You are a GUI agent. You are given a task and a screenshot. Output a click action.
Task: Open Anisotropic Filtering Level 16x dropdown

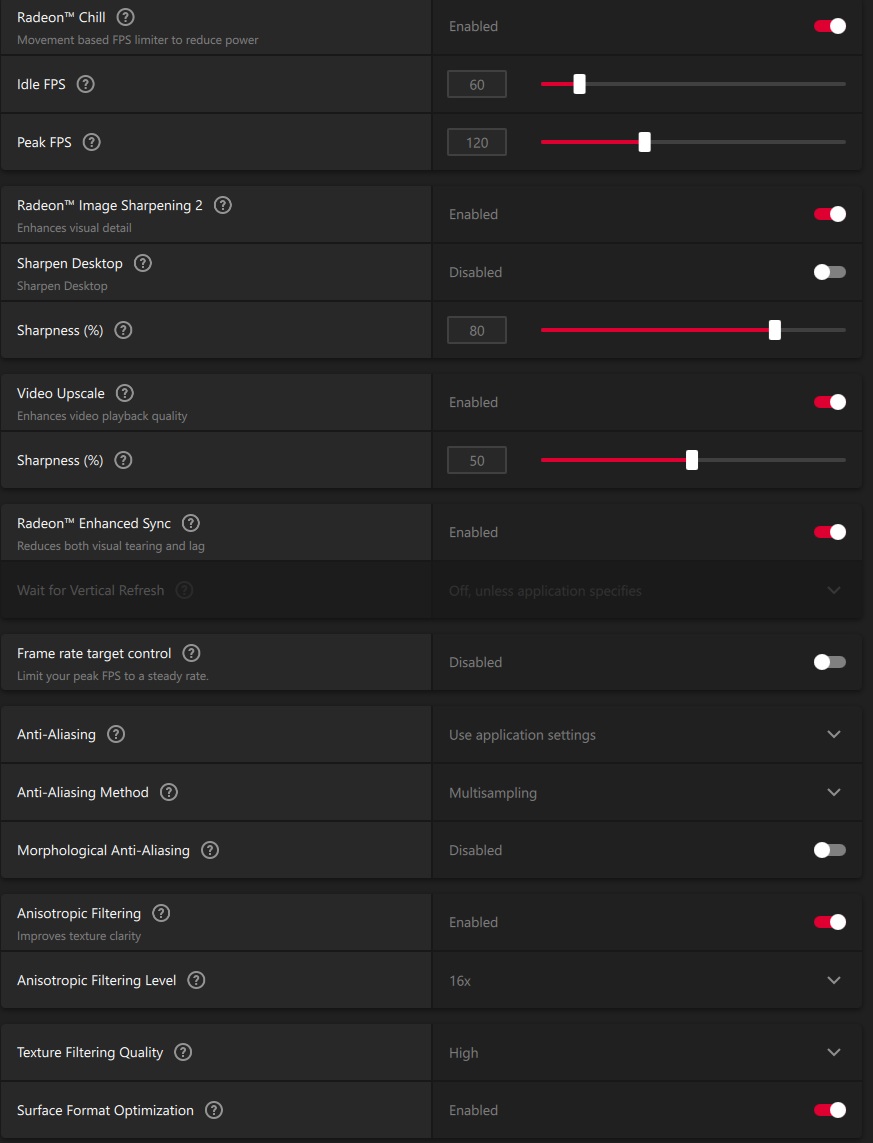(834, 980)
